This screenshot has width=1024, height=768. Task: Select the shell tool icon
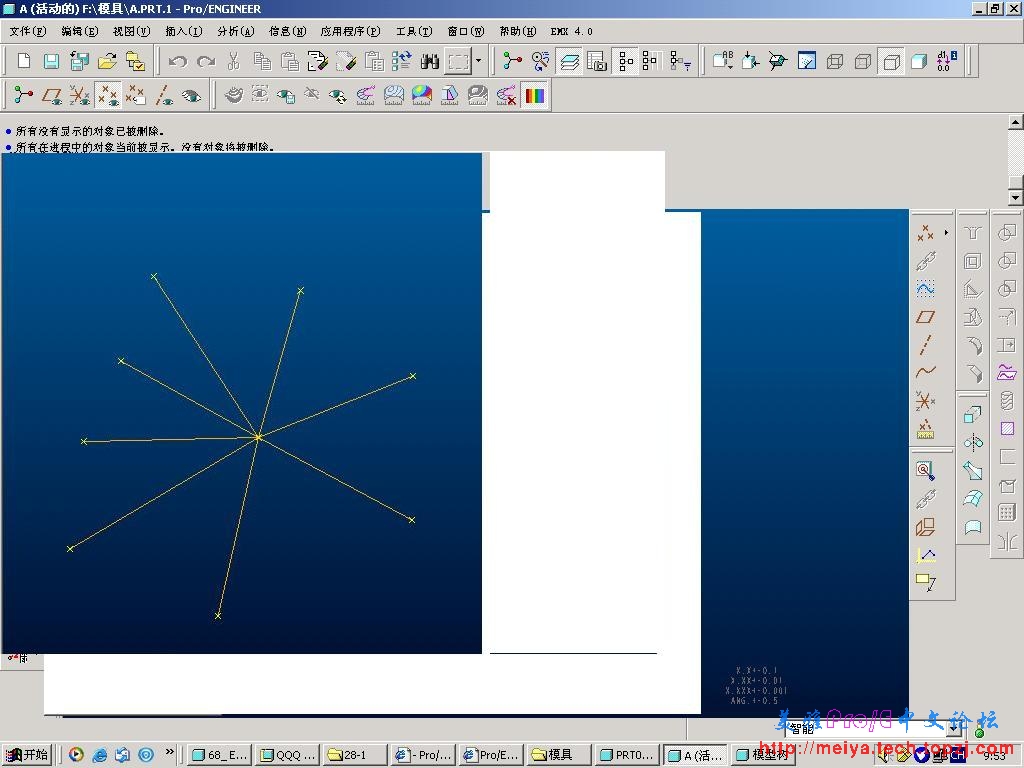pos(972,261)
